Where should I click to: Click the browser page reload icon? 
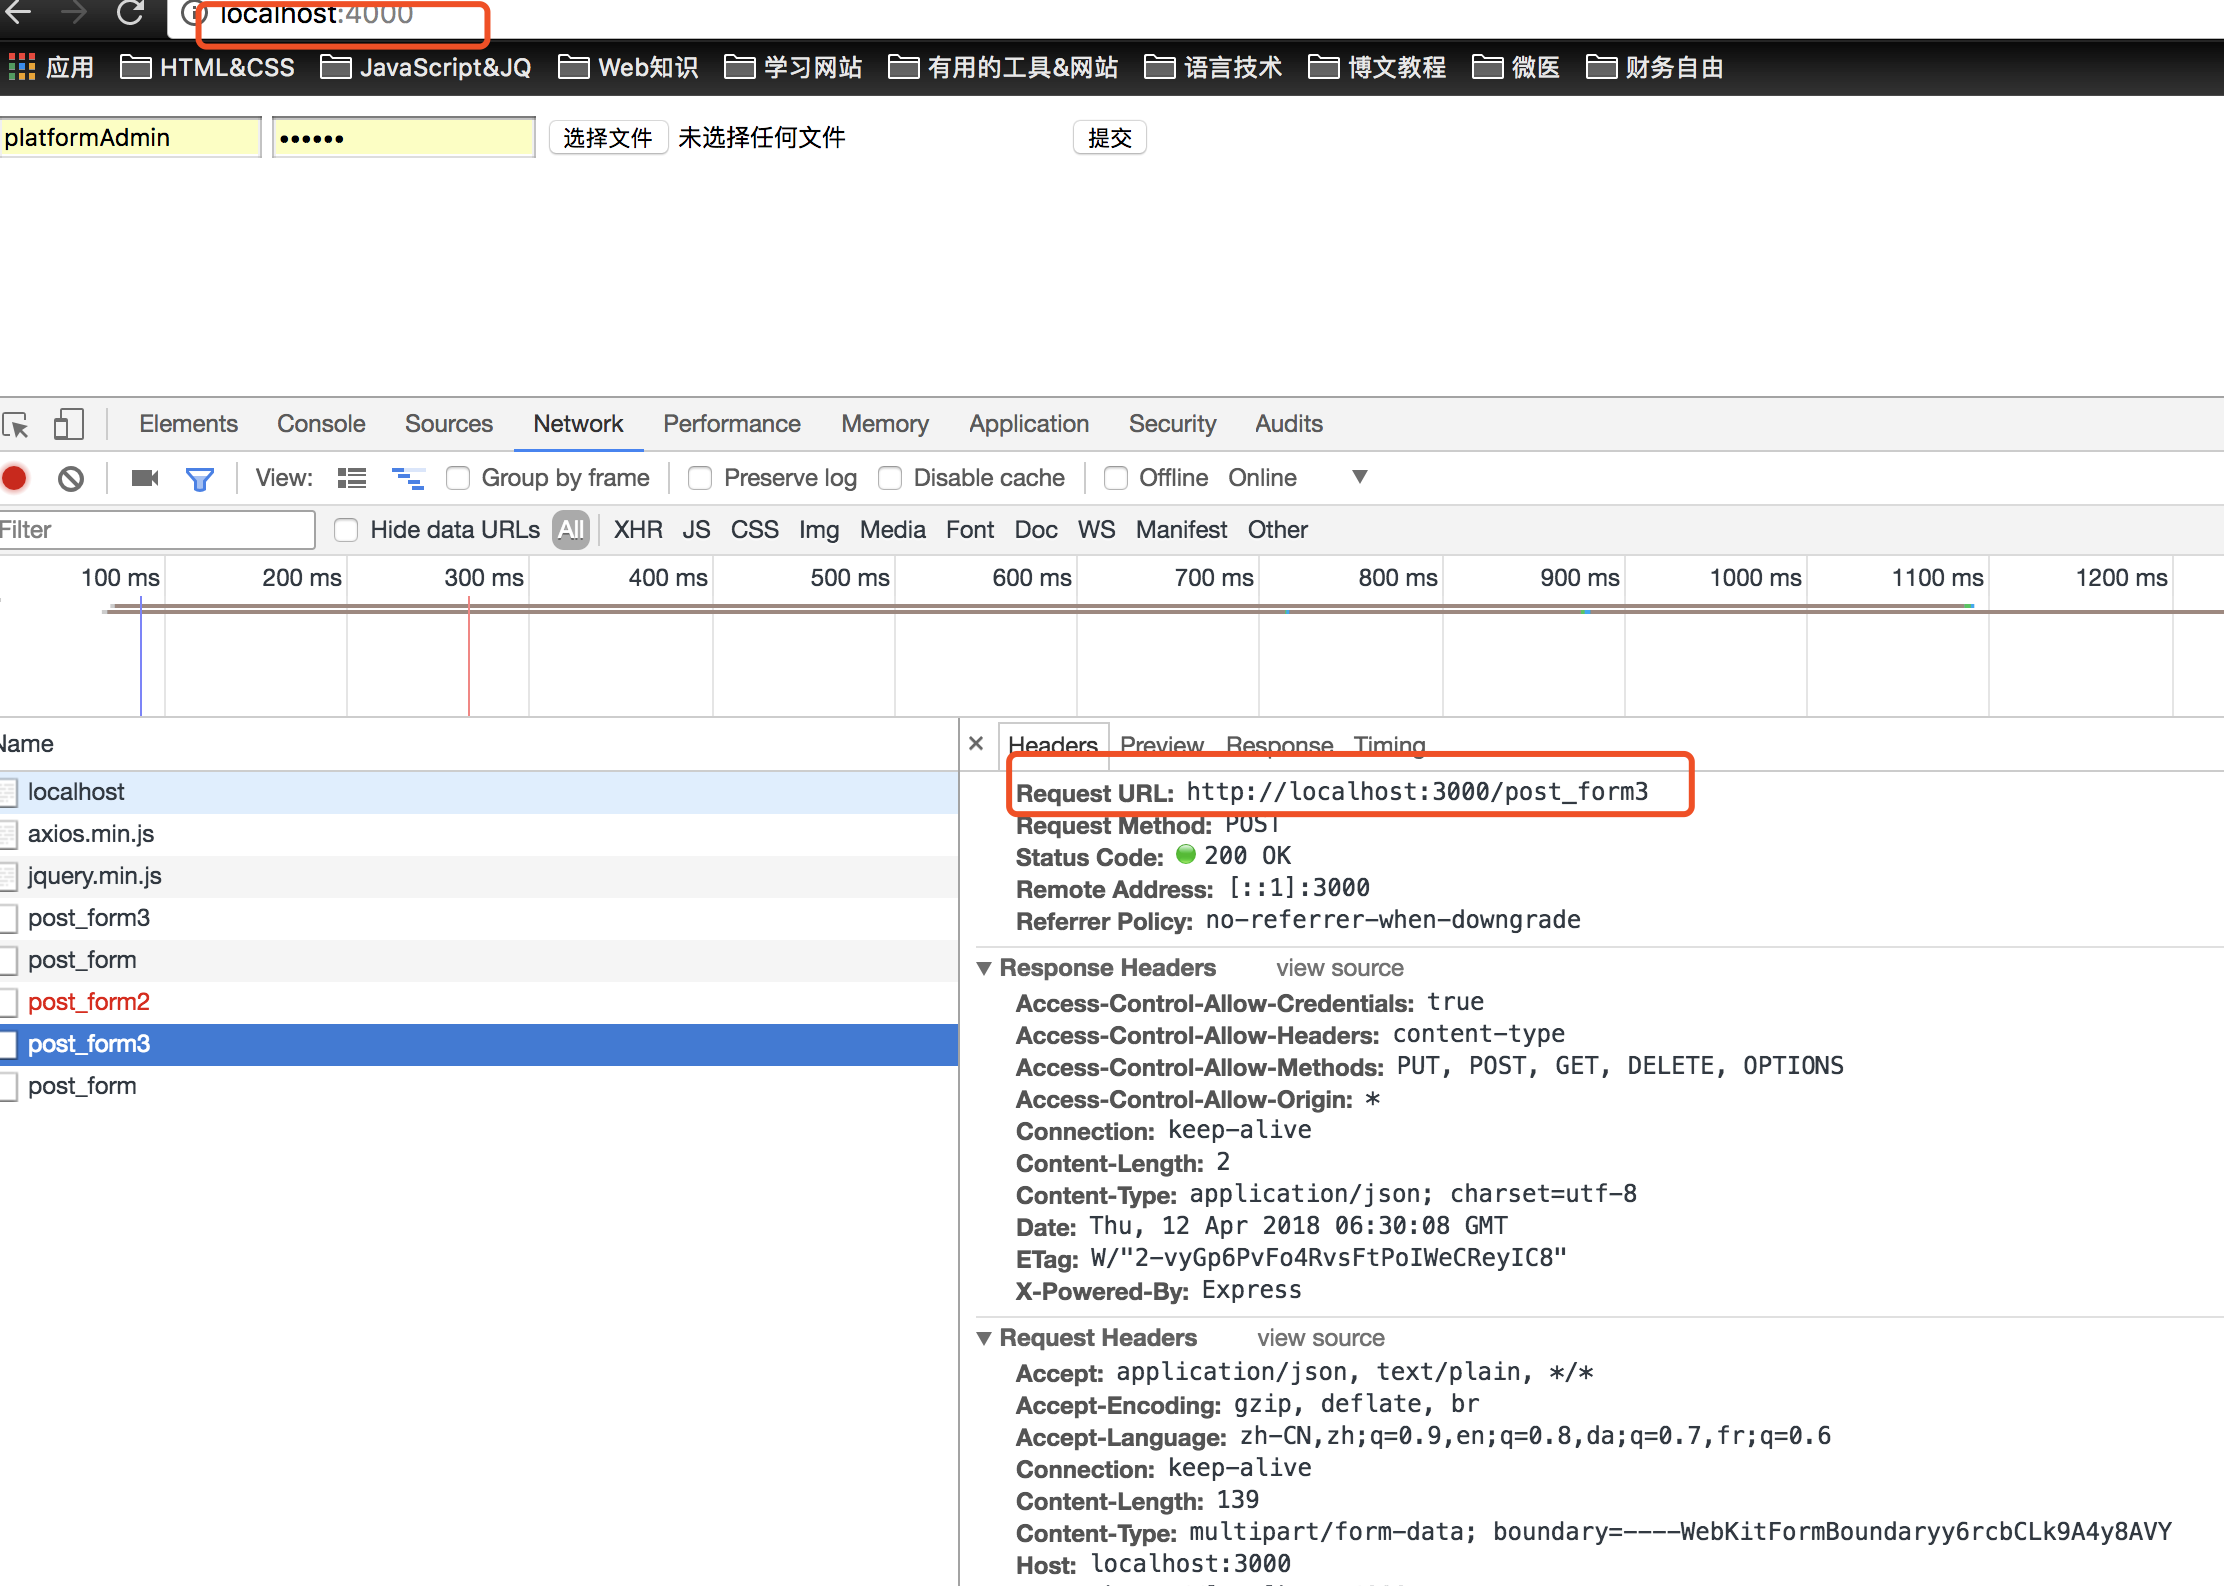pyautogui.click(x=130, y=14)
